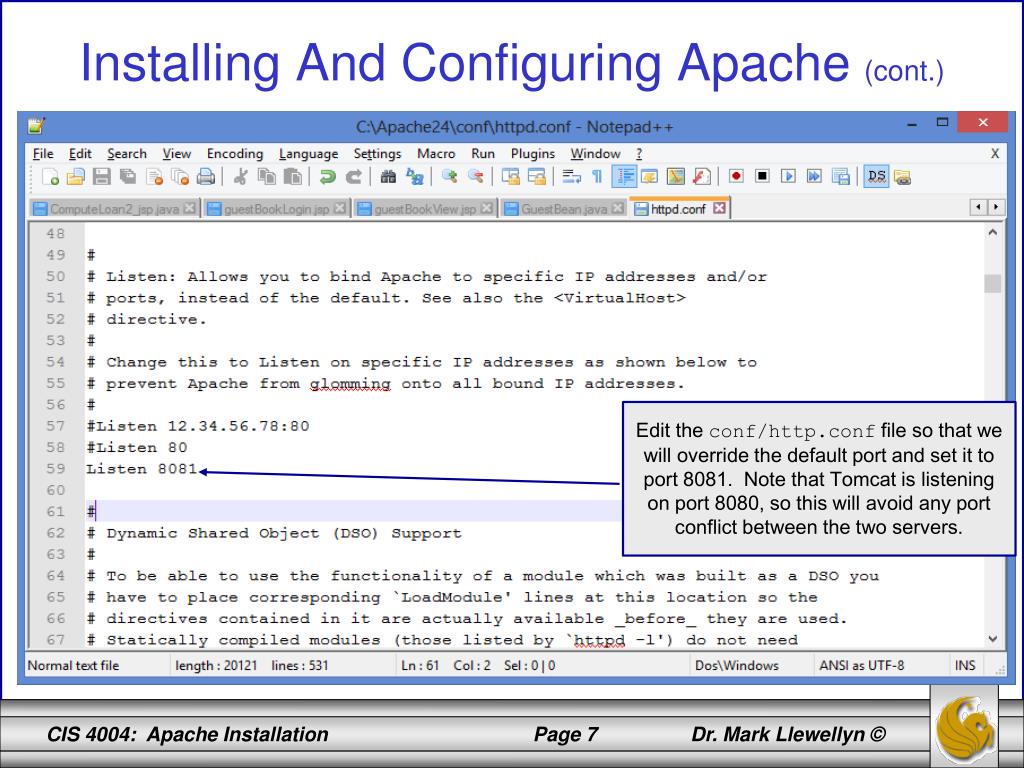The height and width of the screenshot is (768, 1024).
Task: Click the green Undo arrow icon
Action: coord(327,176)
